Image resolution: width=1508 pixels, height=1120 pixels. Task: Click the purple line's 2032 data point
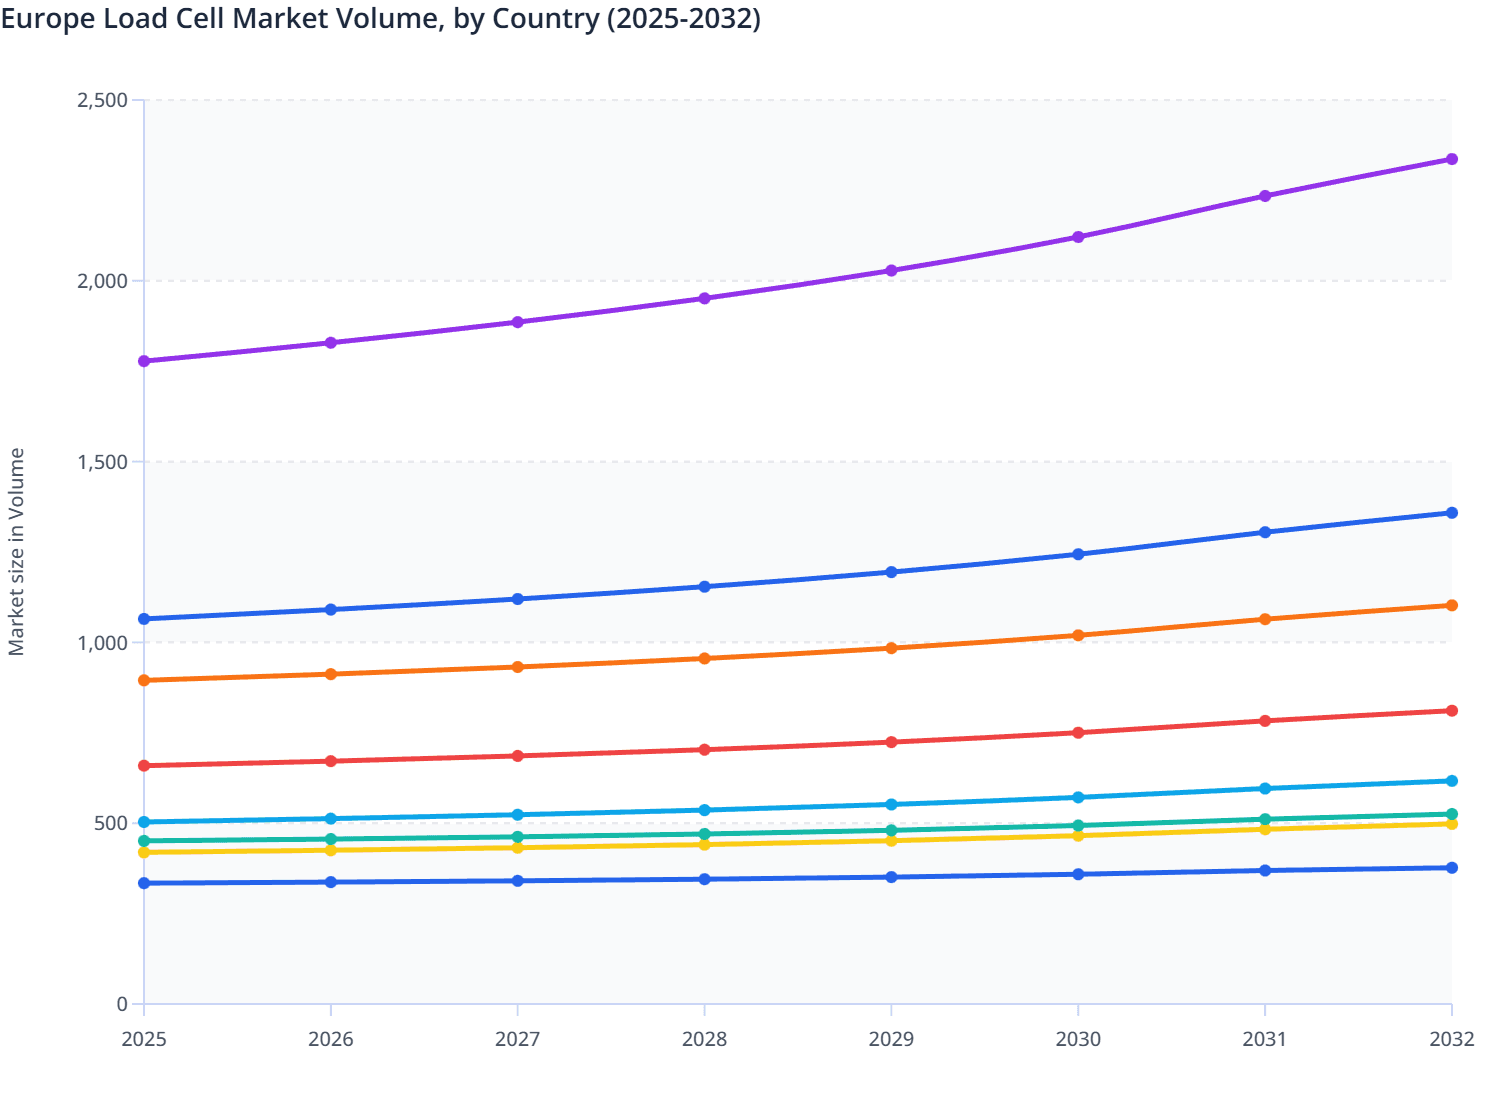point(1451,158)
